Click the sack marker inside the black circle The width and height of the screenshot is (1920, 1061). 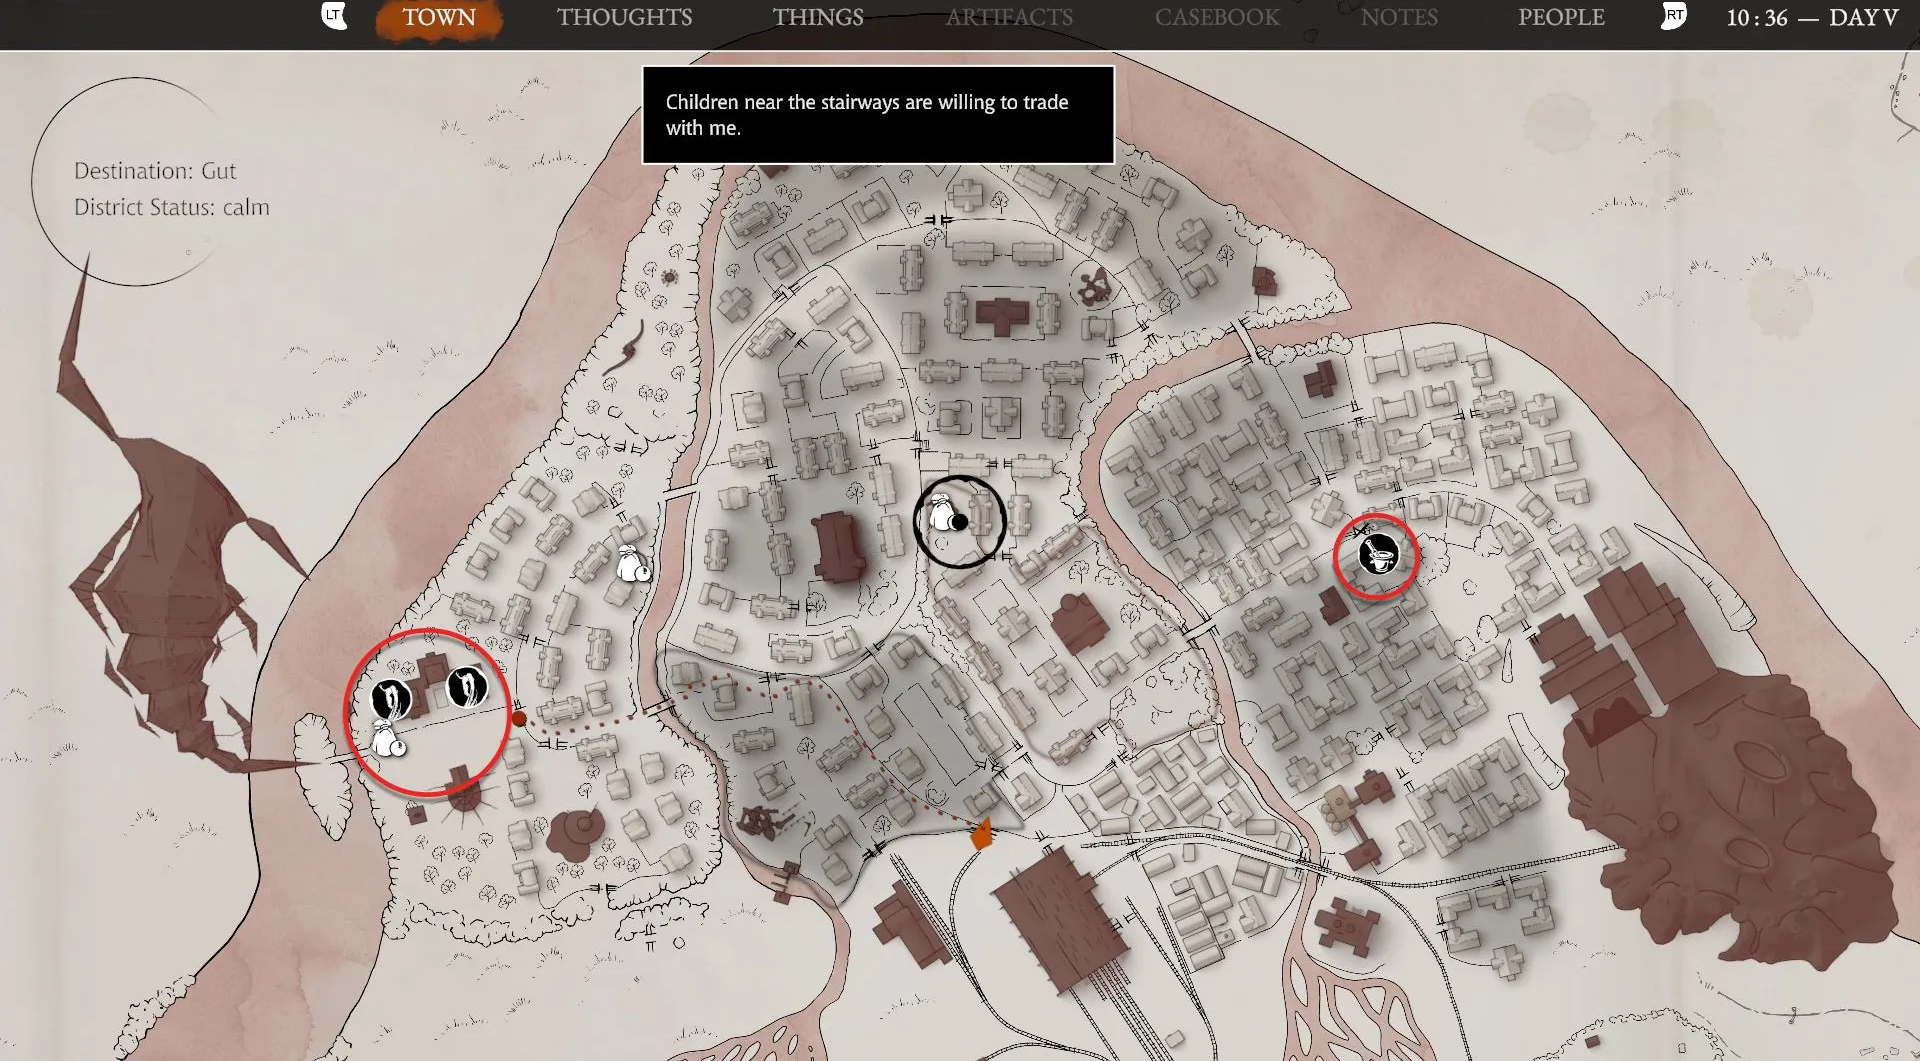[x=943, y=515]
